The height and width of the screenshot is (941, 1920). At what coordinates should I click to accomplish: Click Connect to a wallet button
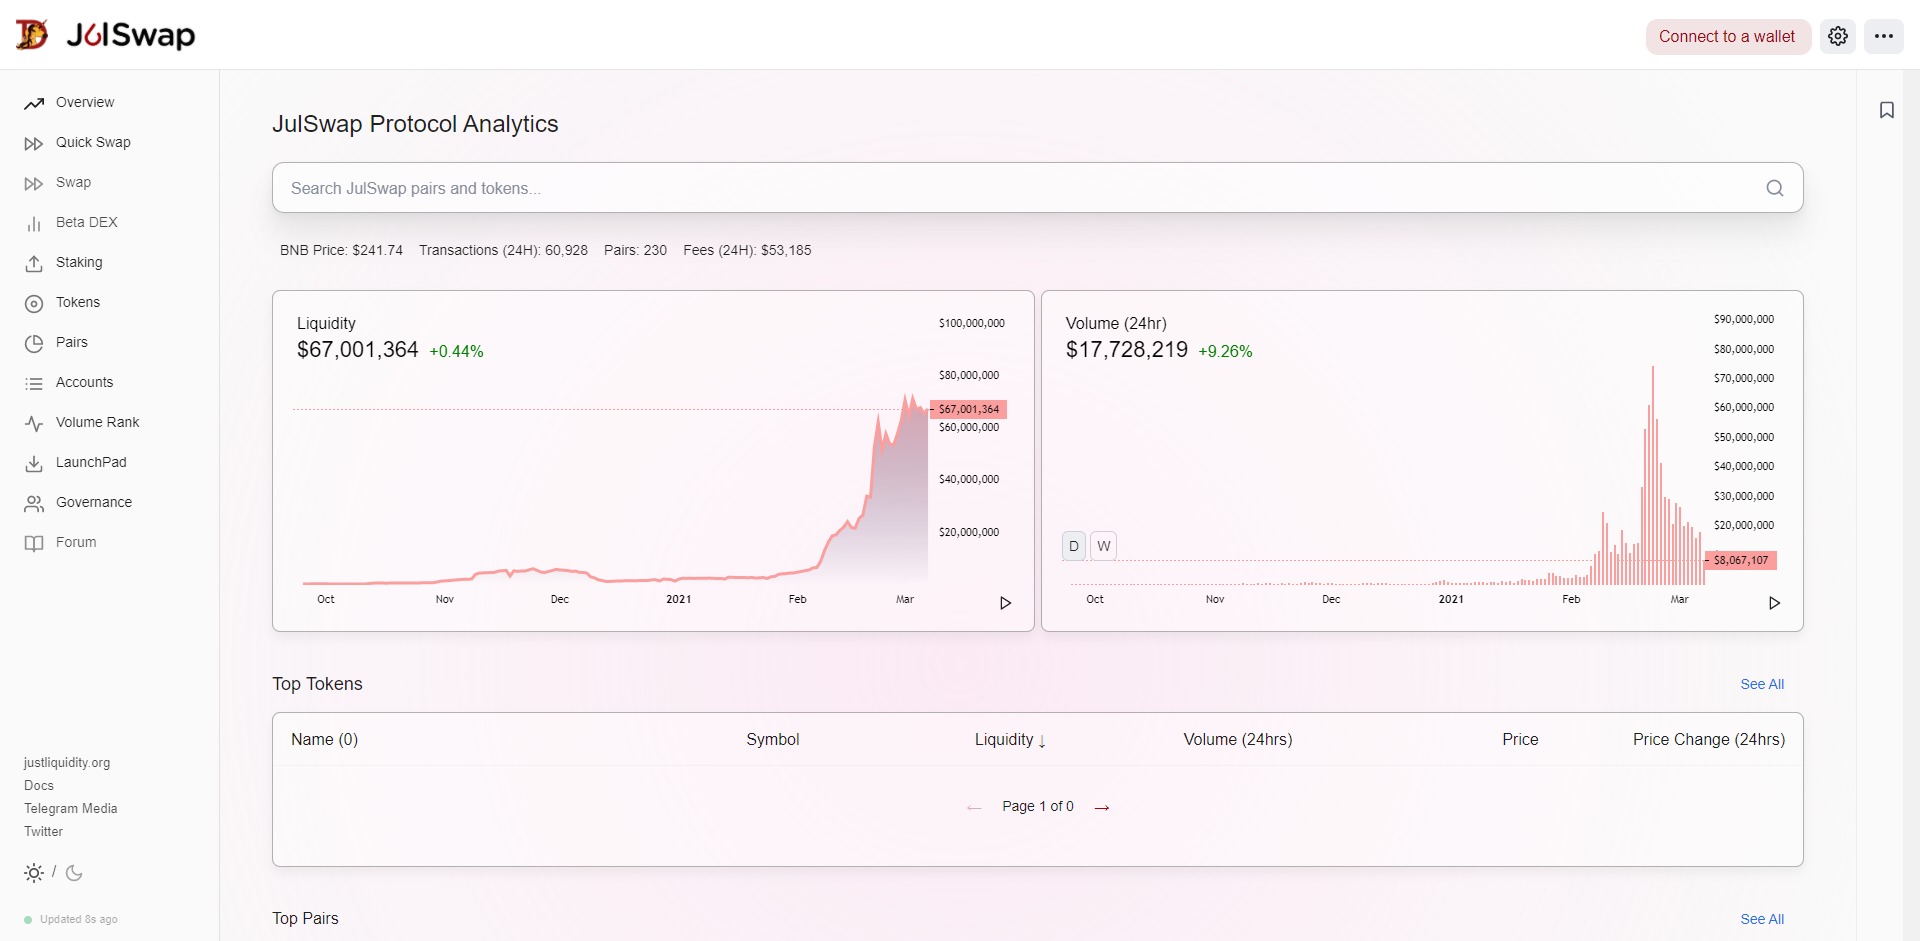[1727, 36]
